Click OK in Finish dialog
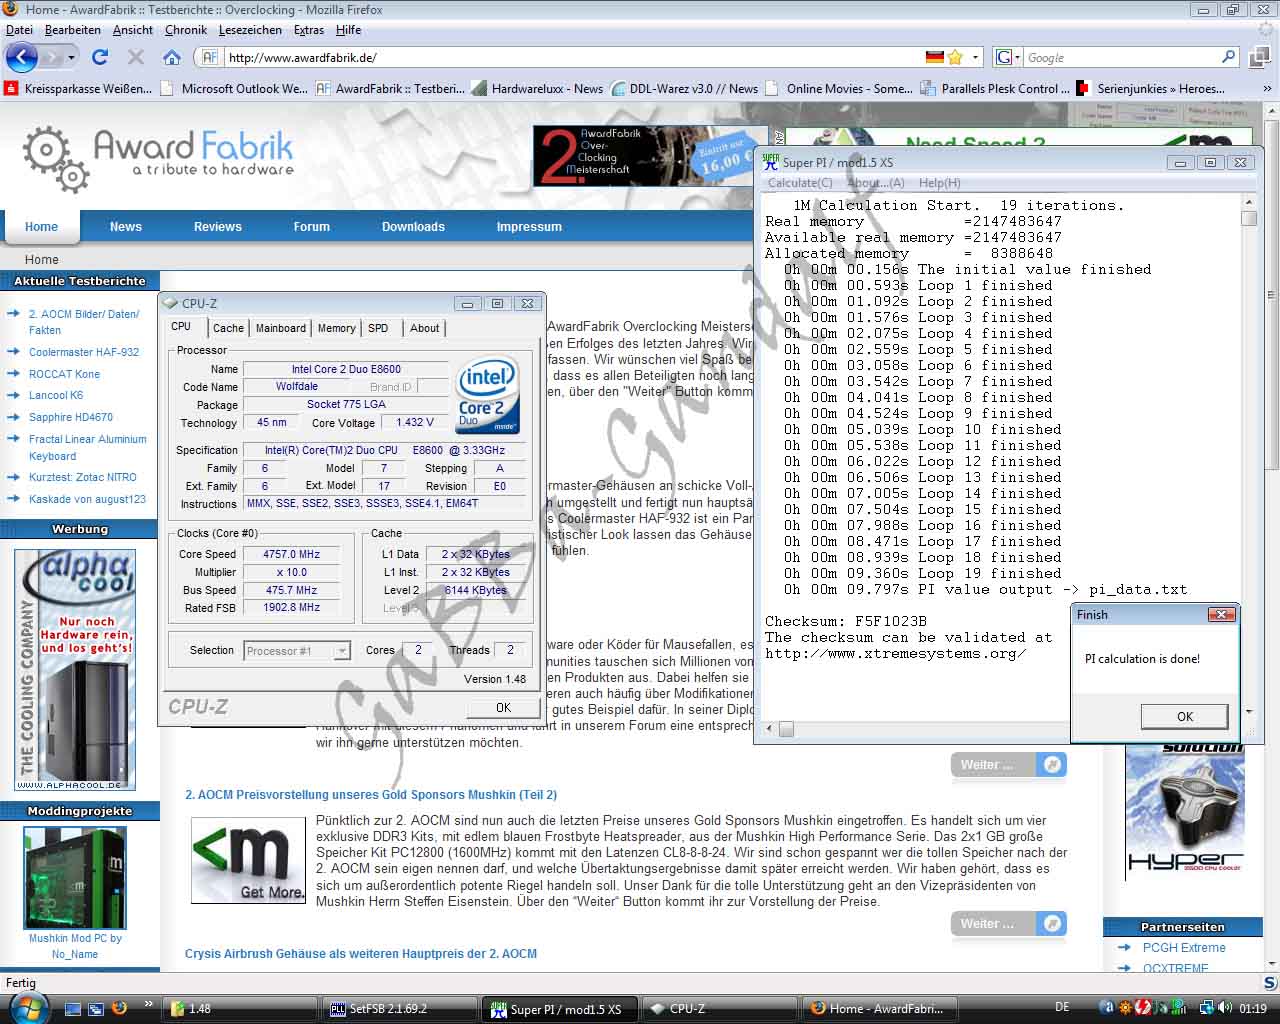1280x1024 pixels. click(x=1185, y=716)
